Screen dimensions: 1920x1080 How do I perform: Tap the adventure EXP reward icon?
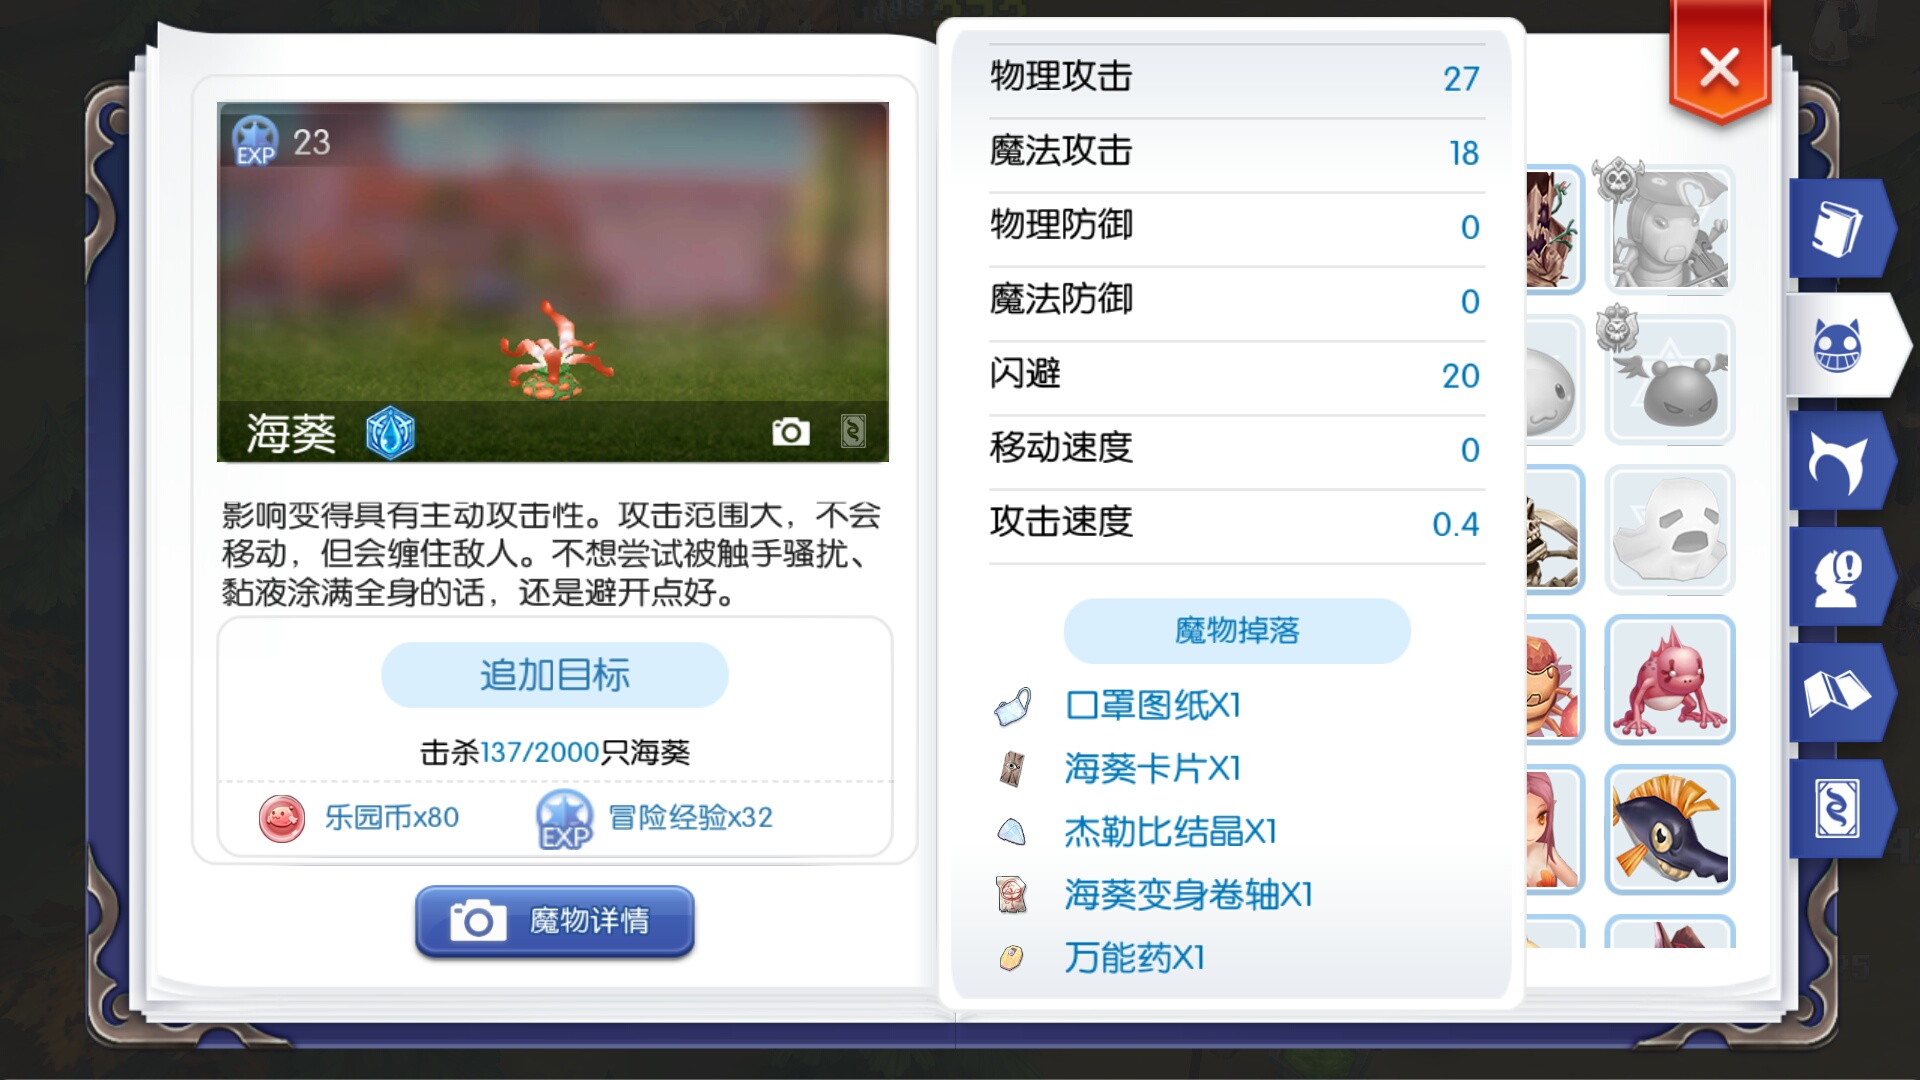pos(565,819)
